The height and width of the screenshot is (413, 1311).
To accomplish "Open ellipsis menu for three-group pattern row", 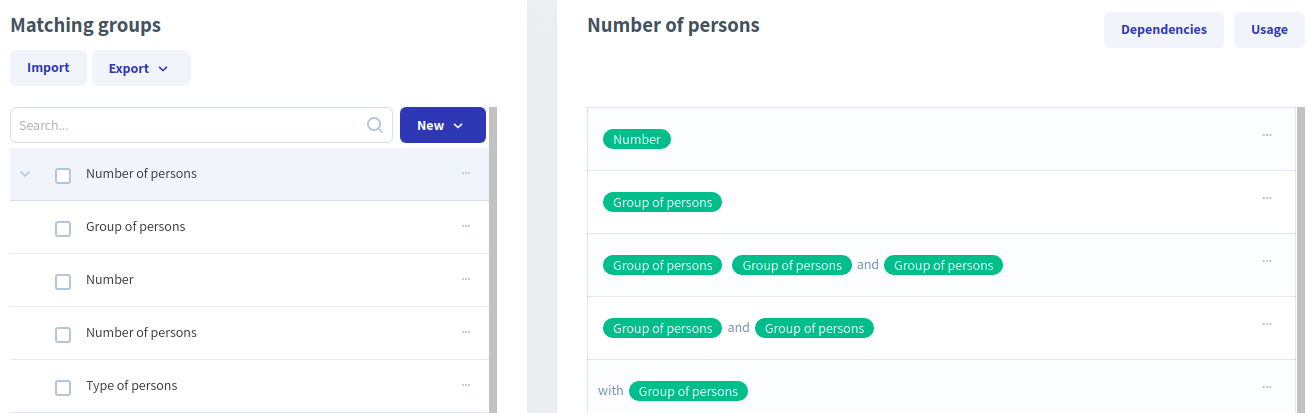I will pyautogui.click(x=1267, y=261).
